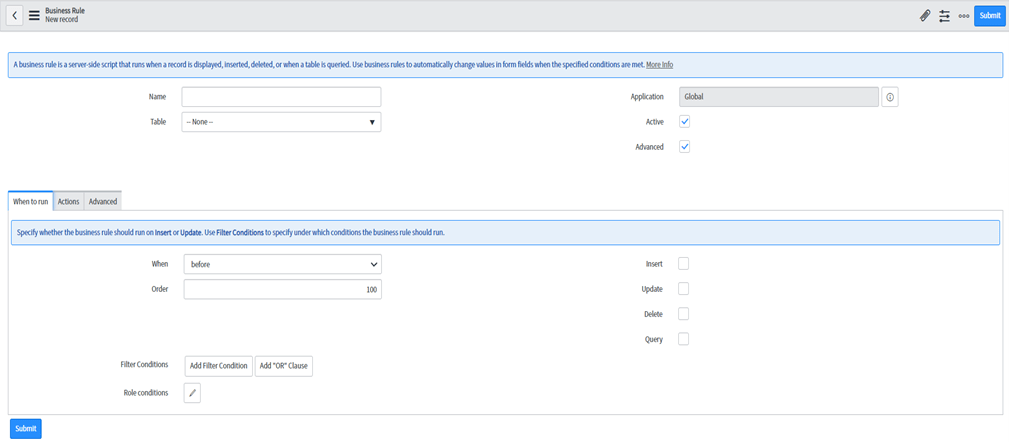Open the Table dropdown
Image resolution: width=1009 pixels, height=442 pixels.
click(281, 122)
